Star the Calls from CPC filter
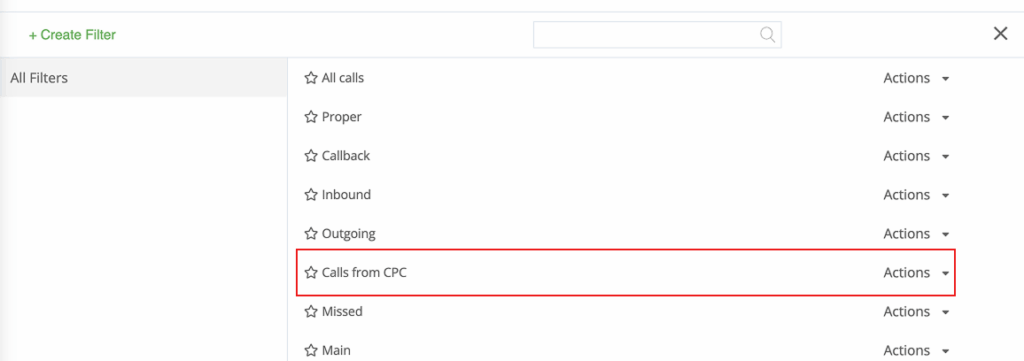The image size is (1024, 361). point(311,273)
